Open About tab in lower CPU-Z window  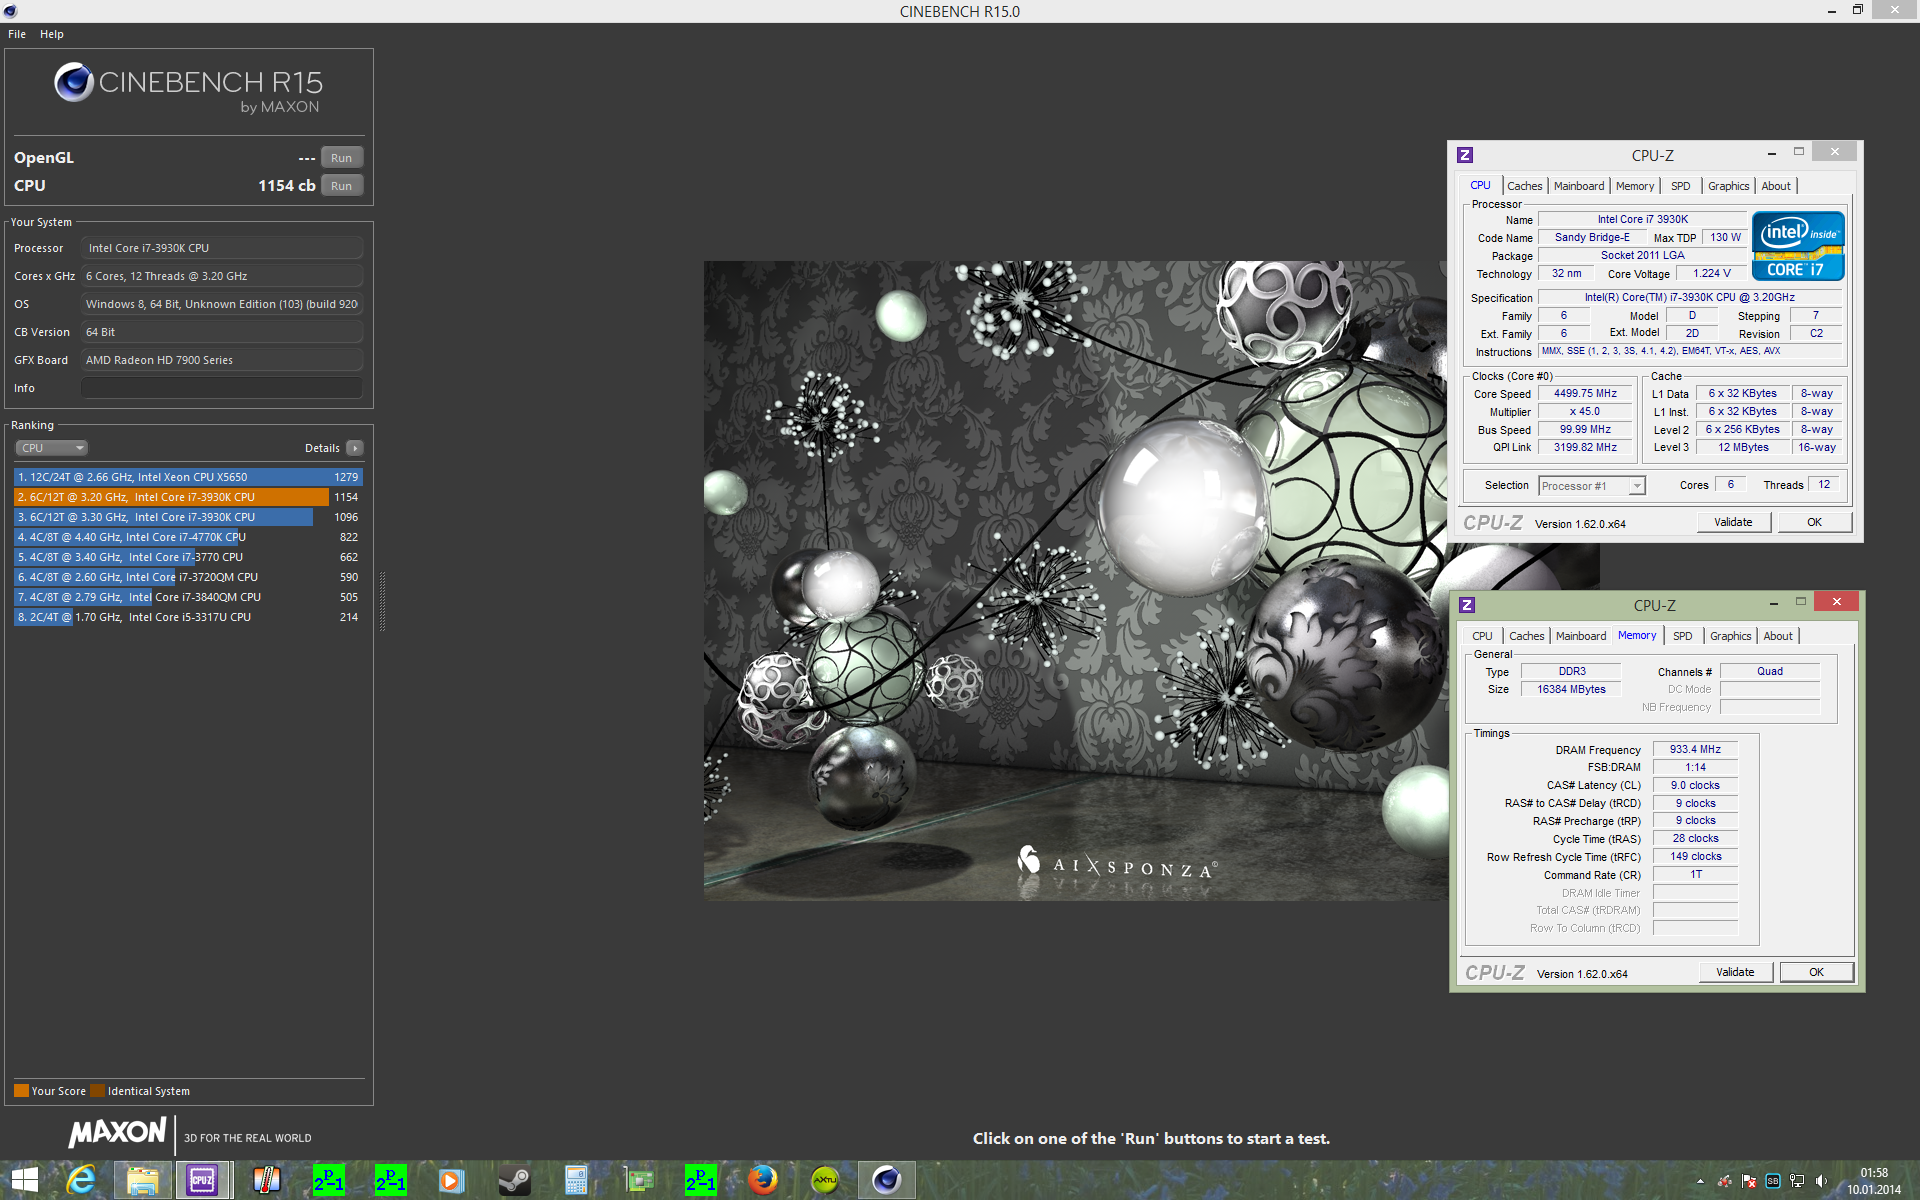click(1778, 636)
